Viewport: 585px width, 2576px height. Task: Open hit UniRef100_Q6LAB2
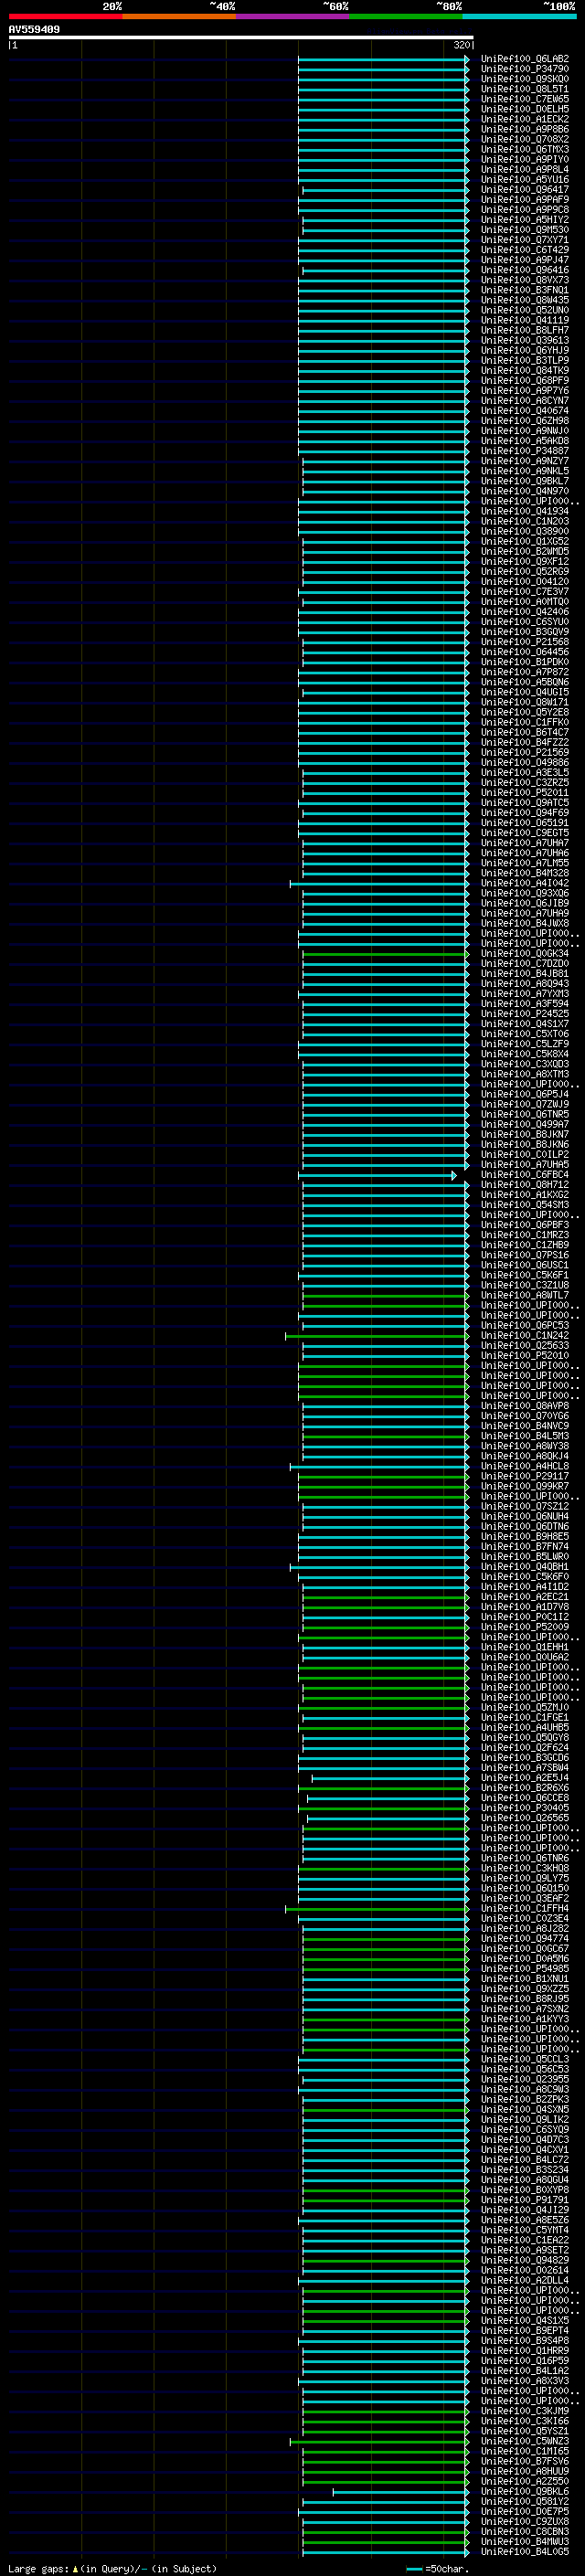[x=525, y=59]
